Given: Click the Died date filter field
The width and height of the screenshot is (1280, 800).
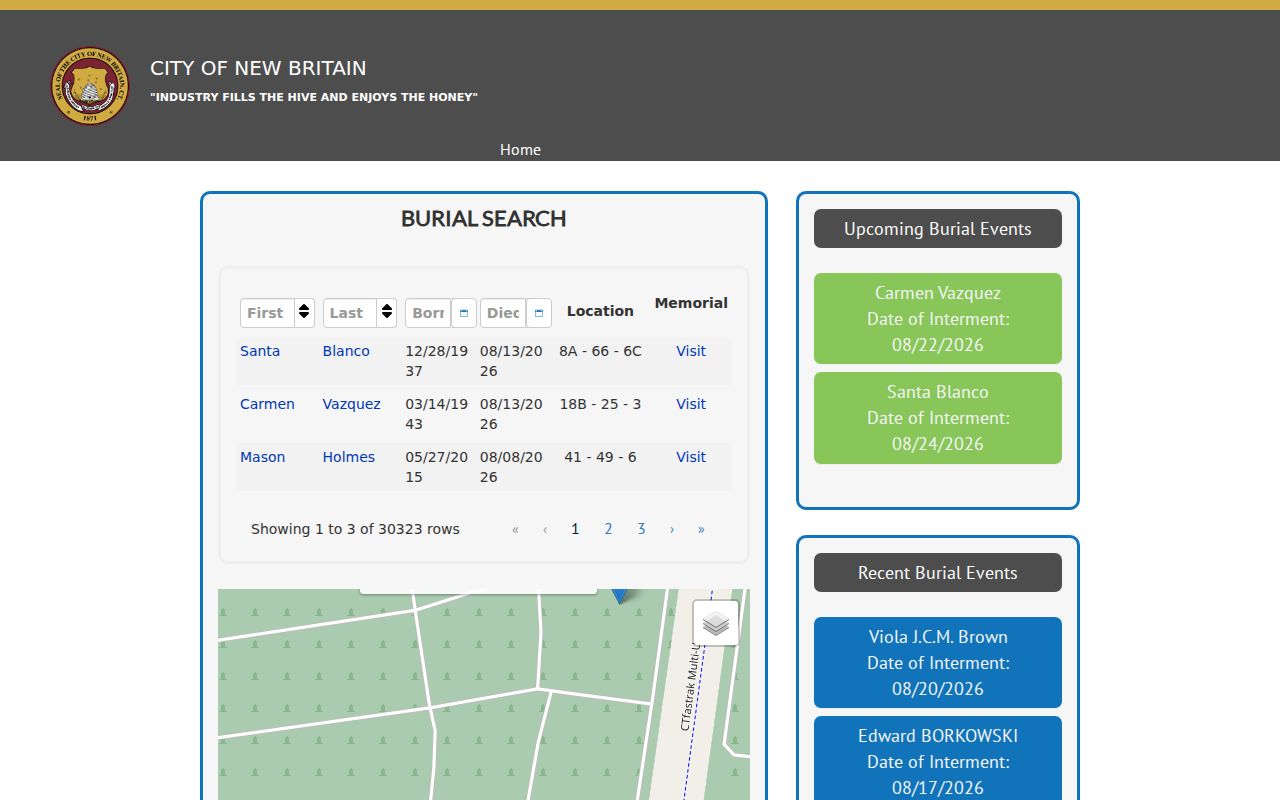Looking at the screenshot, I should (x=503, y=313).
